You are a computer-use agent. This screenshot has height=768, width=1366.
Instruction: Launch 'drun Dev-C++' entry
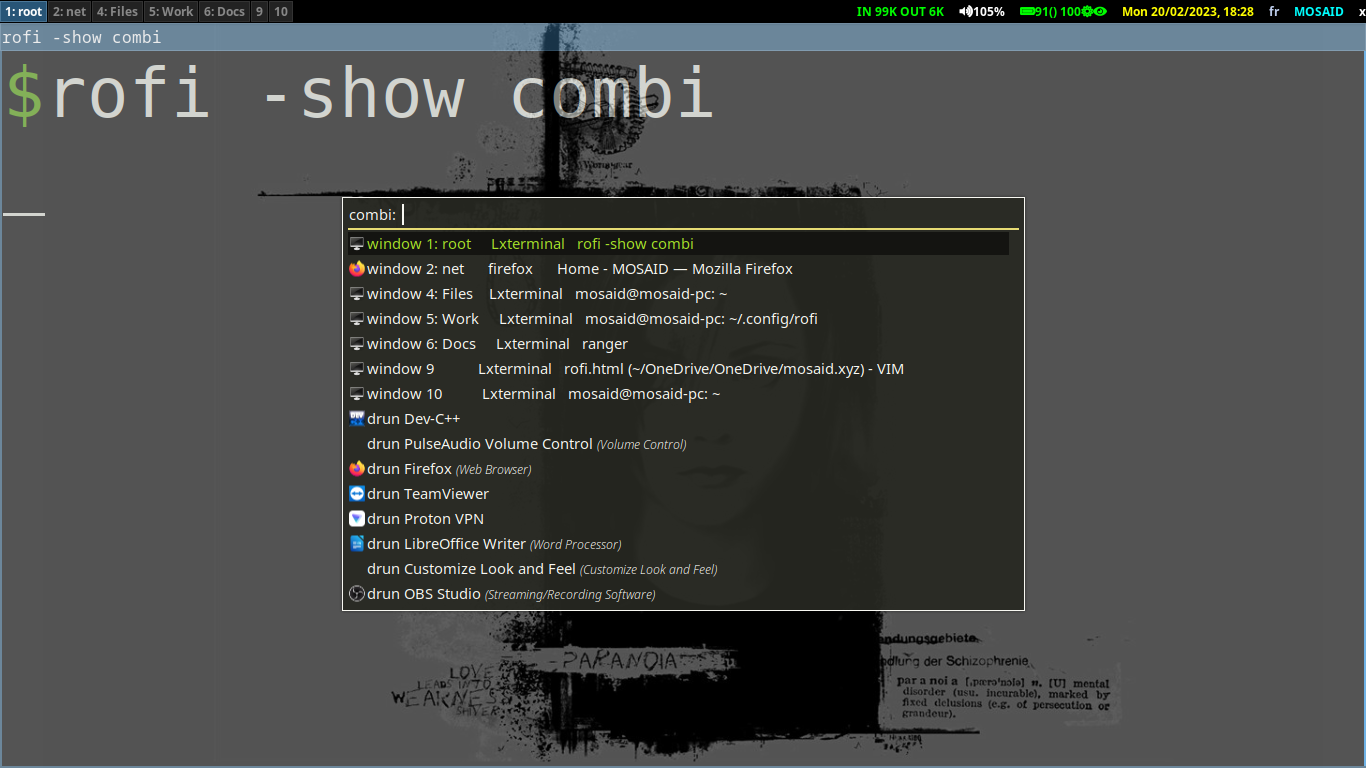pos(678,419)
